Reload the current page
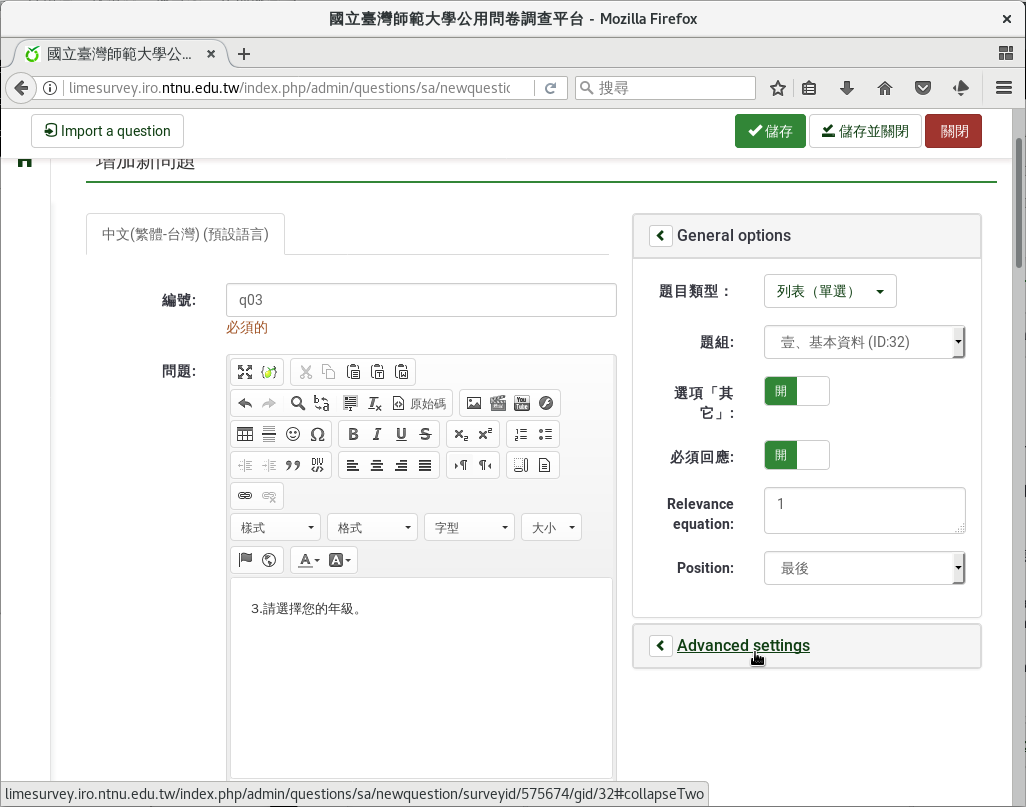Viewport: 1026px width, 807px height. pyautogui.click(x=550, y=88)
